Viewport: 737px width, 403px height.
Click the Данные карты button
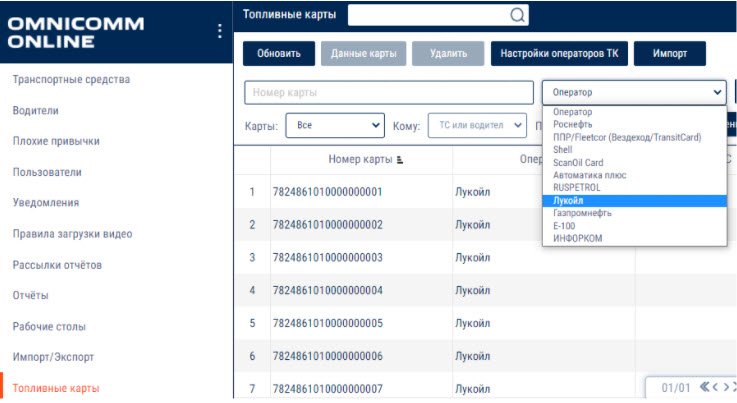pos(363,54)
